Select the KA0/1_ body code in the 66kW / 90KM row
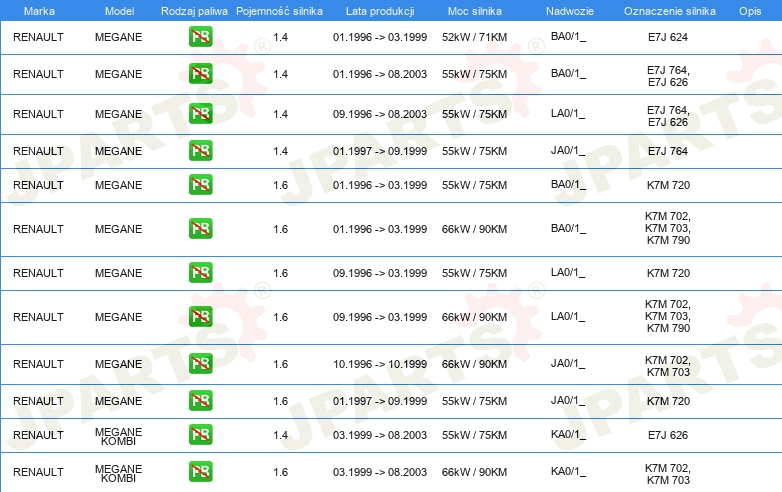The width and height of the screenshot is (782, 492). coord(569,472)
